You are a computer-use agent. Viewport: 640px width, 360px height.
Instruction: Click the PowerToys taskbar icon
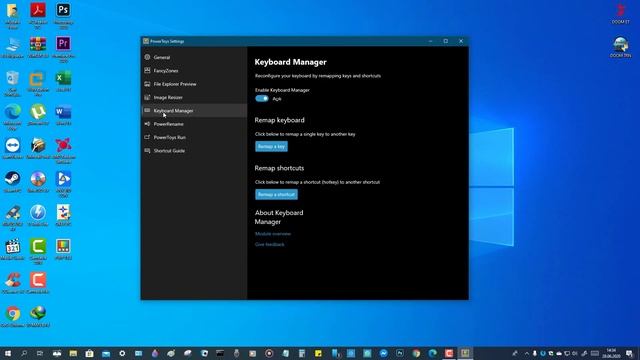click(465, 353)
